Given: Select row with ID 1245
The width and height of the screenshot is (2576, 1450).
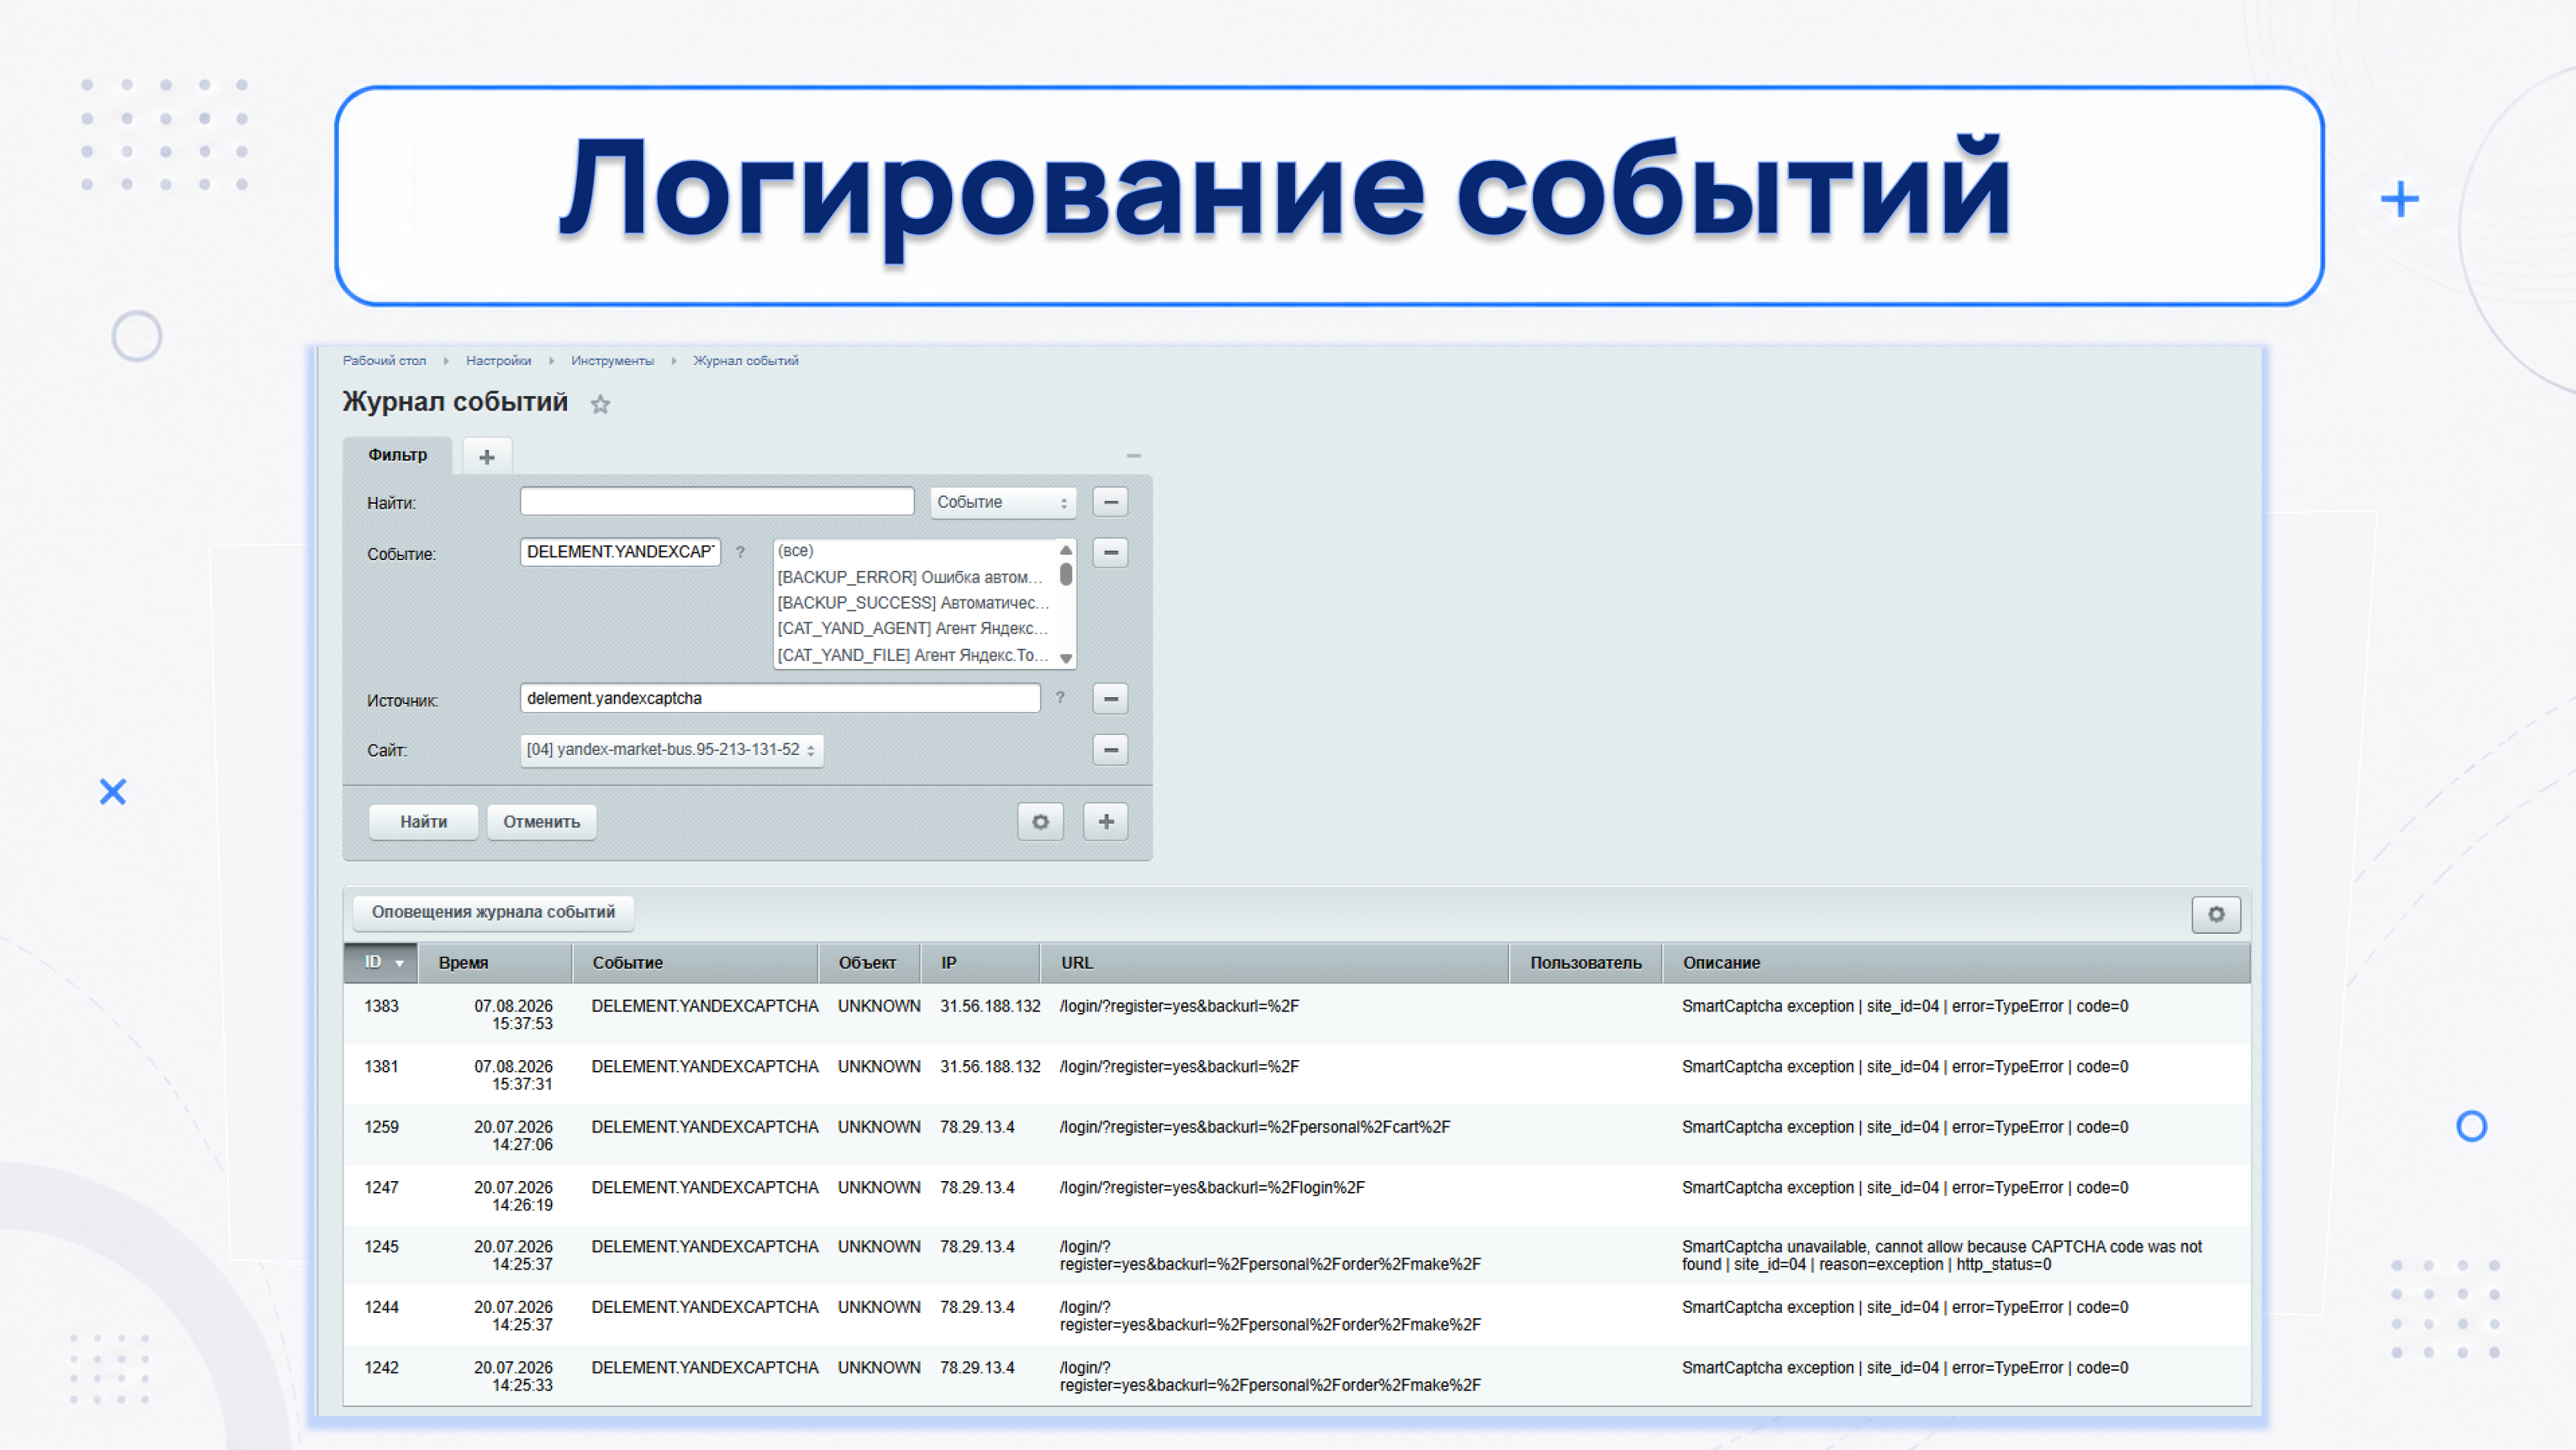Looking at the screenshot, I should coord(1296,1255).
